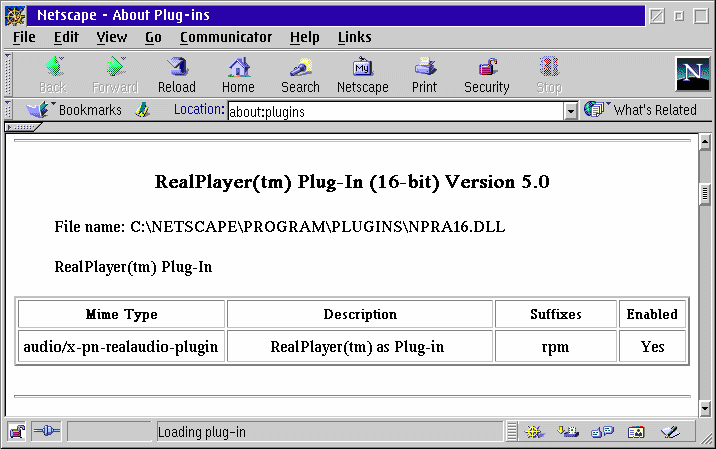
Task: Open My Netscape toolbar button
Action: point(363,75)
